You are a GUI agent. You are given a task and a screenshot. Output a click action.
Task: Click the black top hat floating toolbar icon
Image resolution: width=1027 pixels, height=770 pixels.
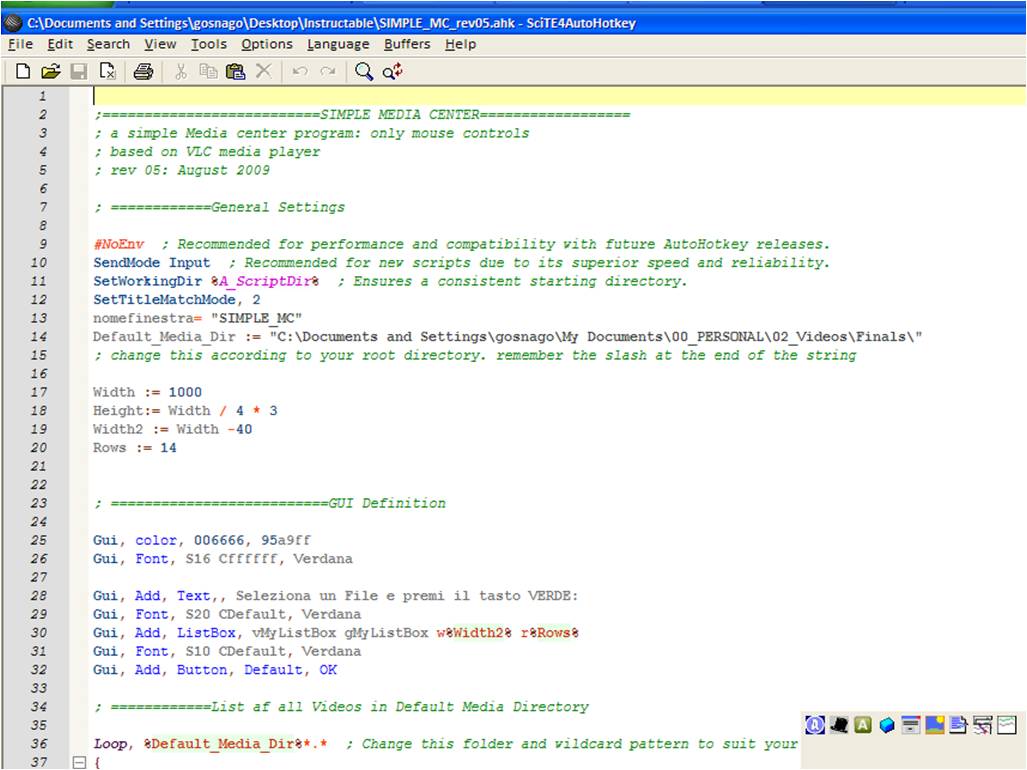pos(839,725)
